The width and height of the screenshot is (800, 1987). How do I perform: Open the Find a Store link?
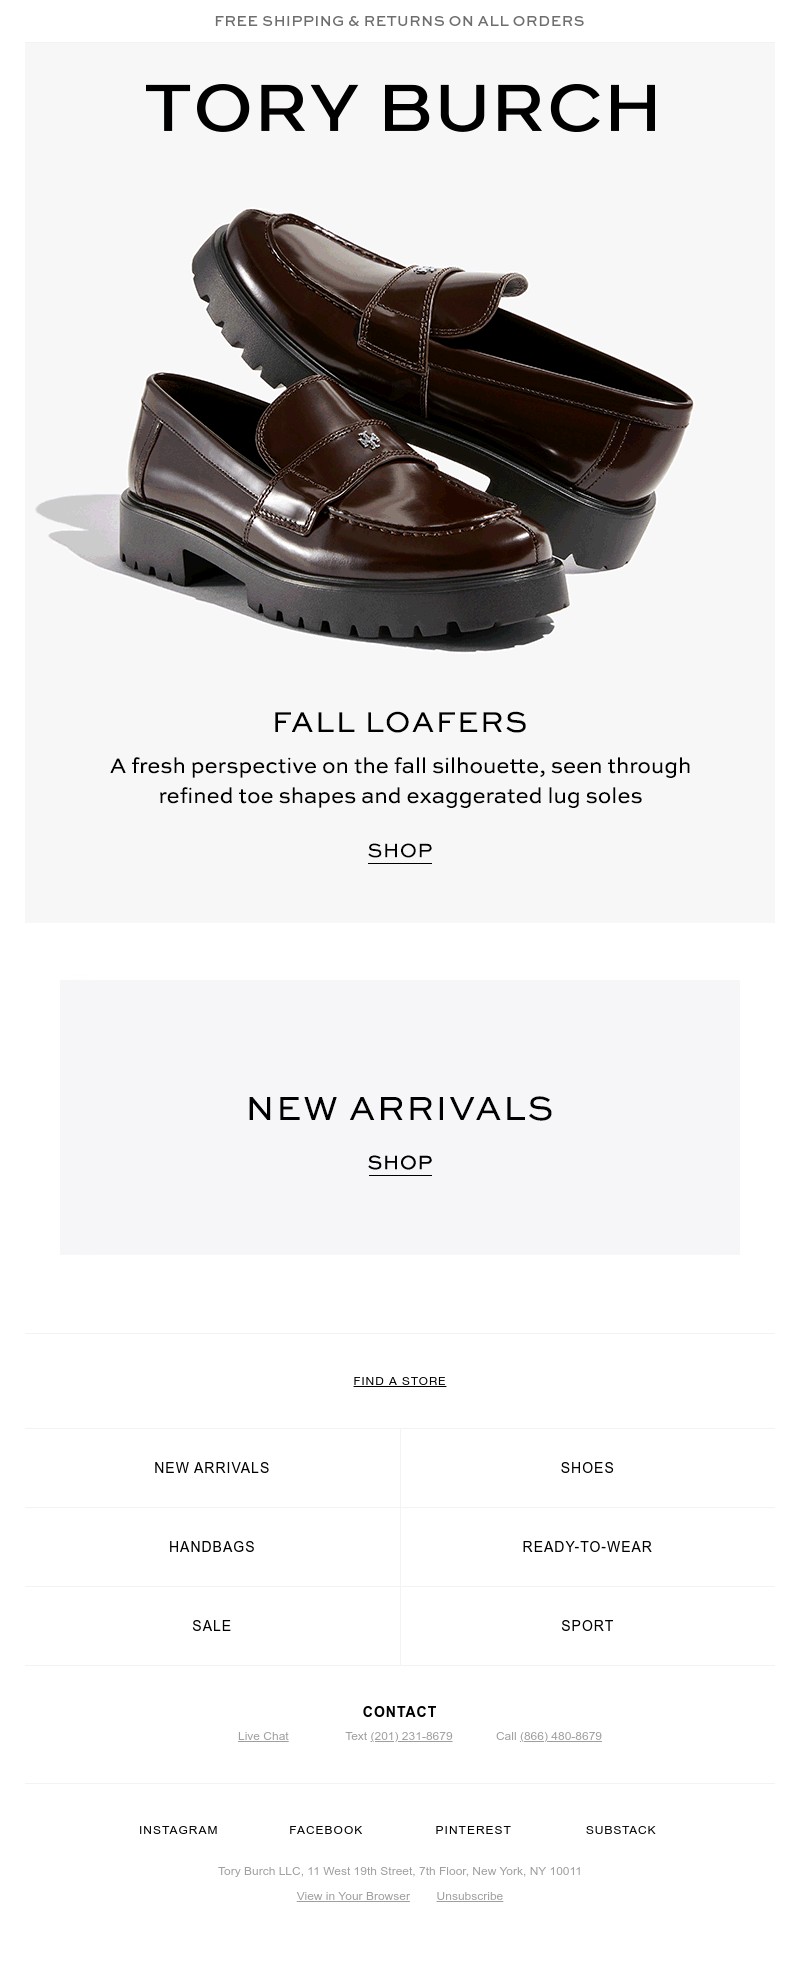pyautogui.click(x=400, y=1381)
